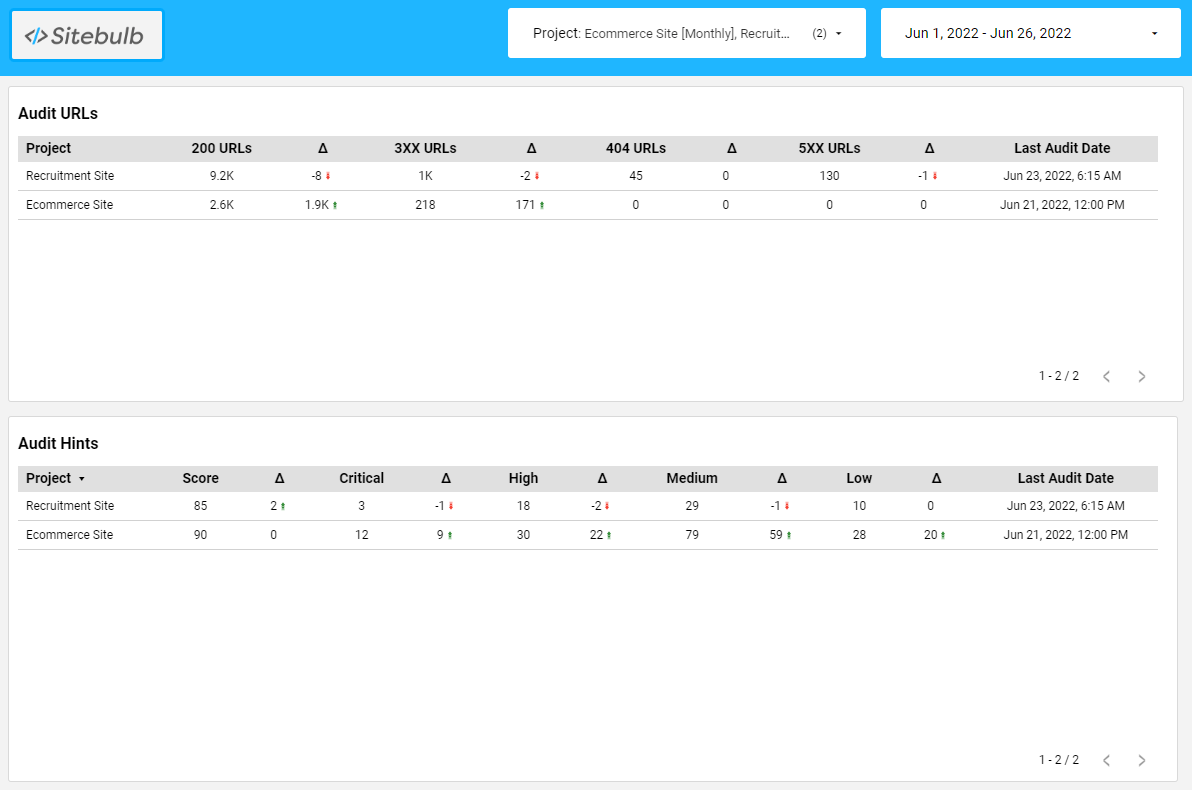Click the 130 value under 5XX URLs
Screen dimensions: 1192x790
coord(829,176)
